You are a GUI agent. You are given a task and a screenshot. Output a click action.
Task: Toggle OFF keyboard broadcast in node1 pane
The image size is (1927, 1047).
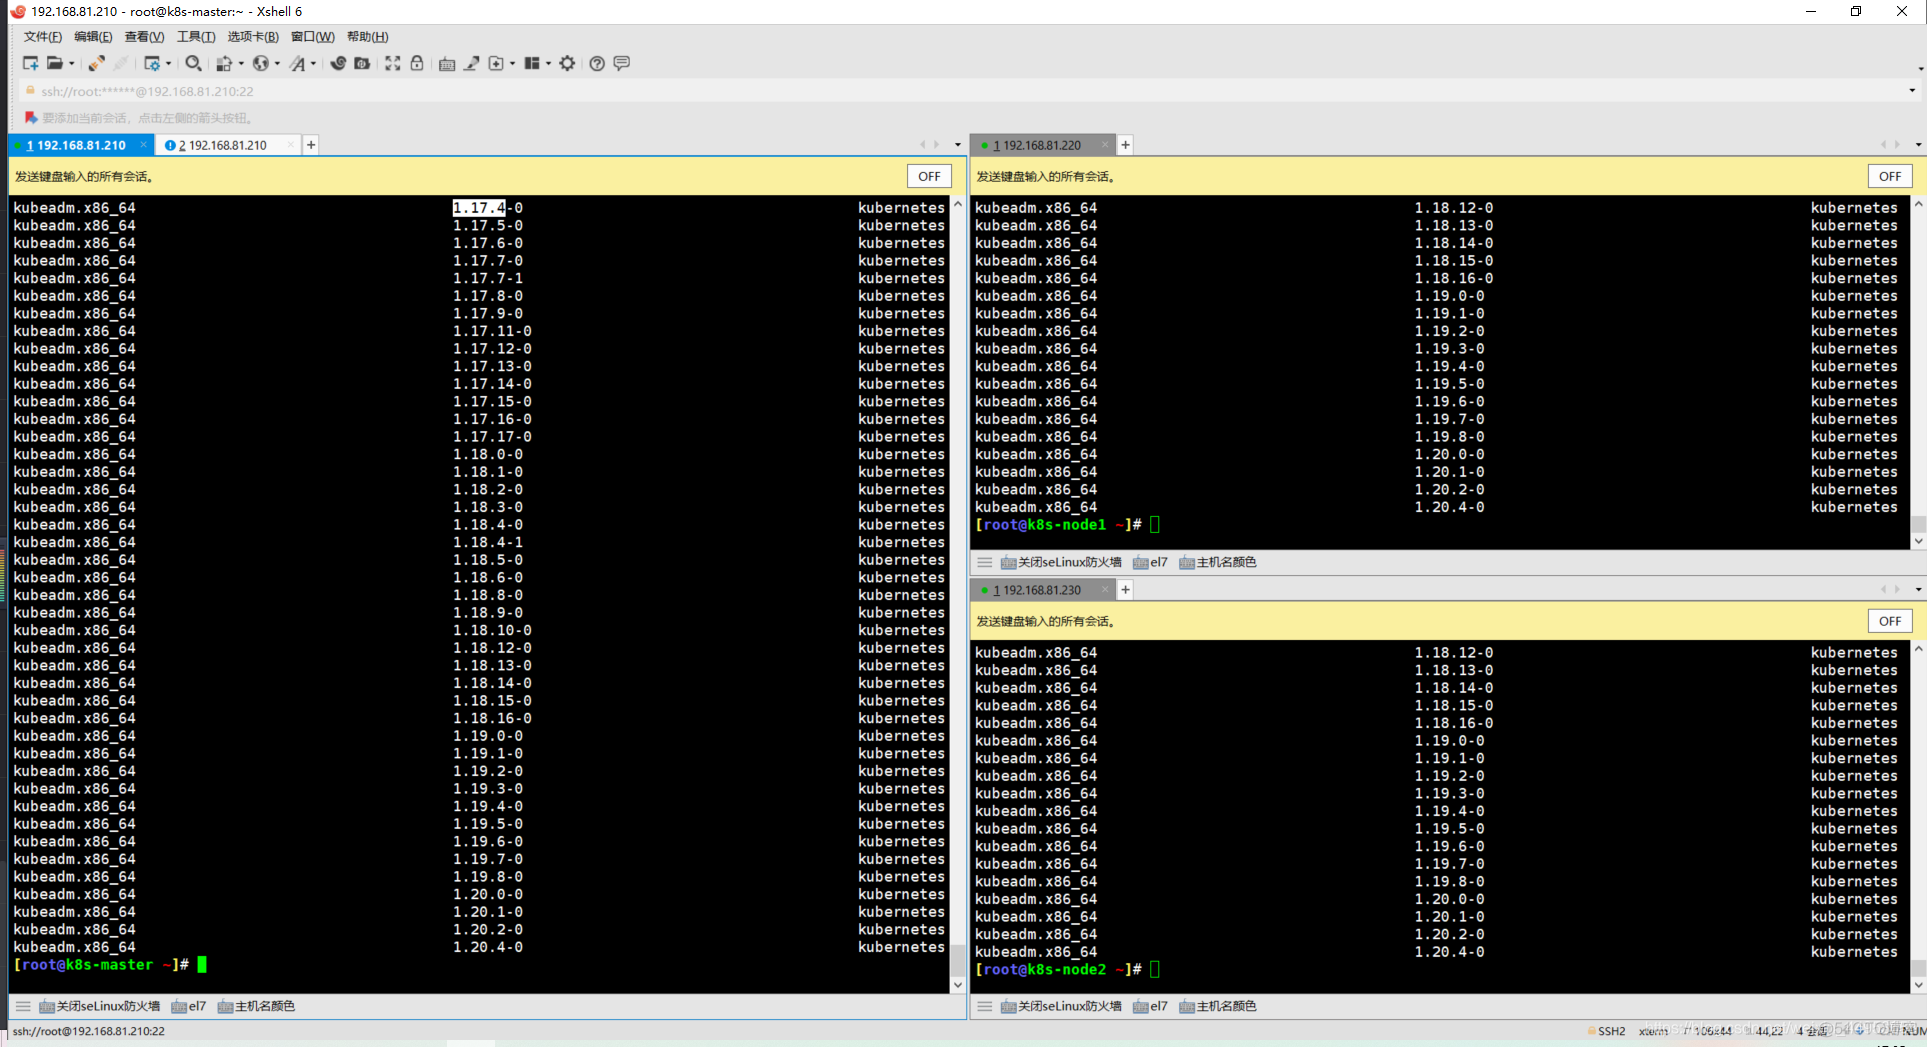(1890, 176)
